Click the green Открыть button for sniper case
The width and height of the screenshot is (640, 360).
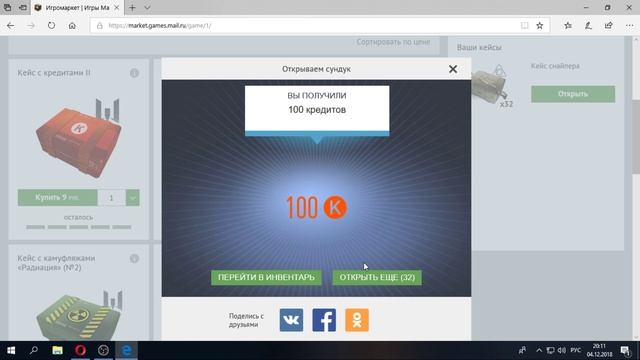[x=573, y=94]
